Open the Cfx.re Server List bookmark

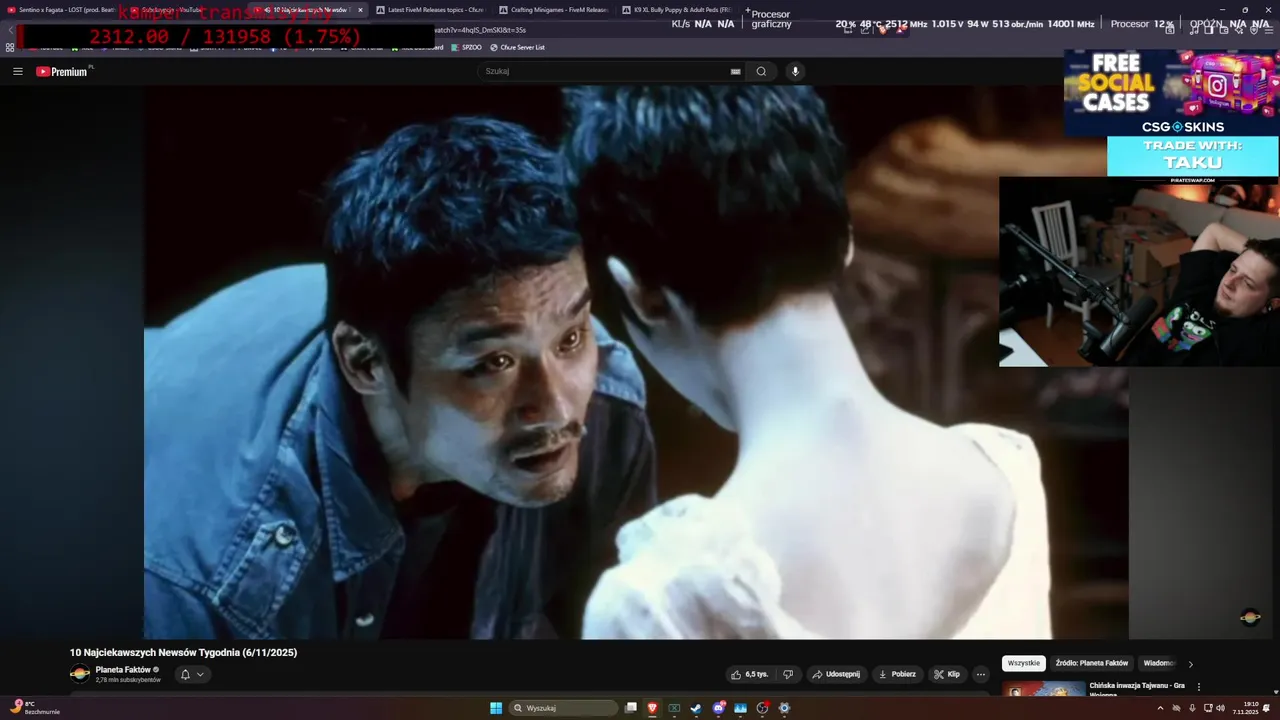point(517,47)
